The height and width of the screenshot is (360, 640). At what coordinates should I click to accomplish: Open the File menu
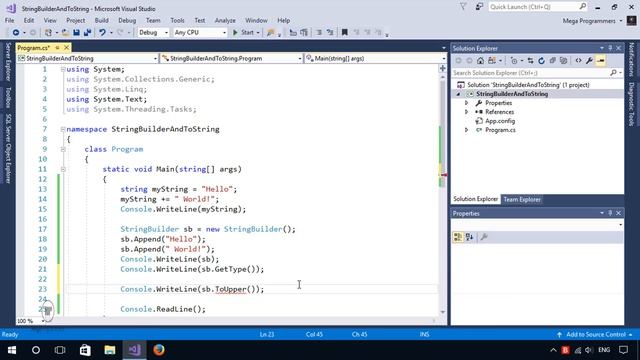[x=9, y=20]
